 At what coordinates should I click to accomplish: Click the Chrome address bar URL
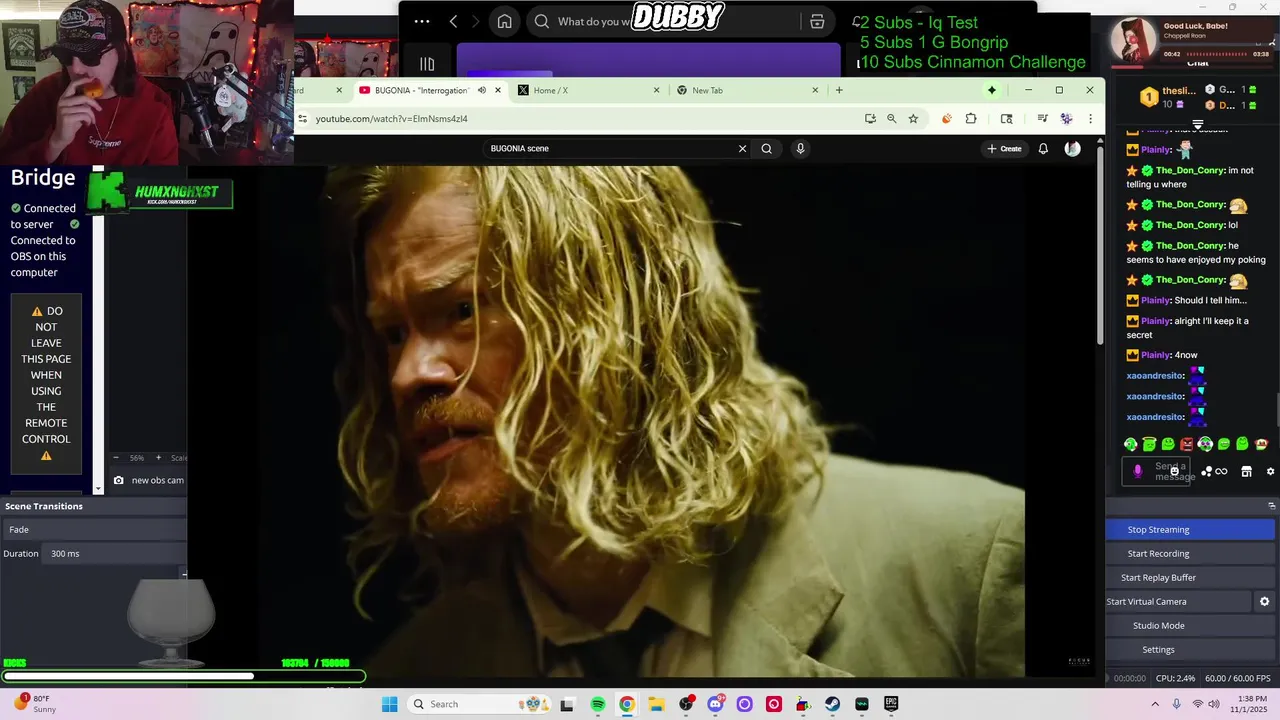[x=391, y=119]
